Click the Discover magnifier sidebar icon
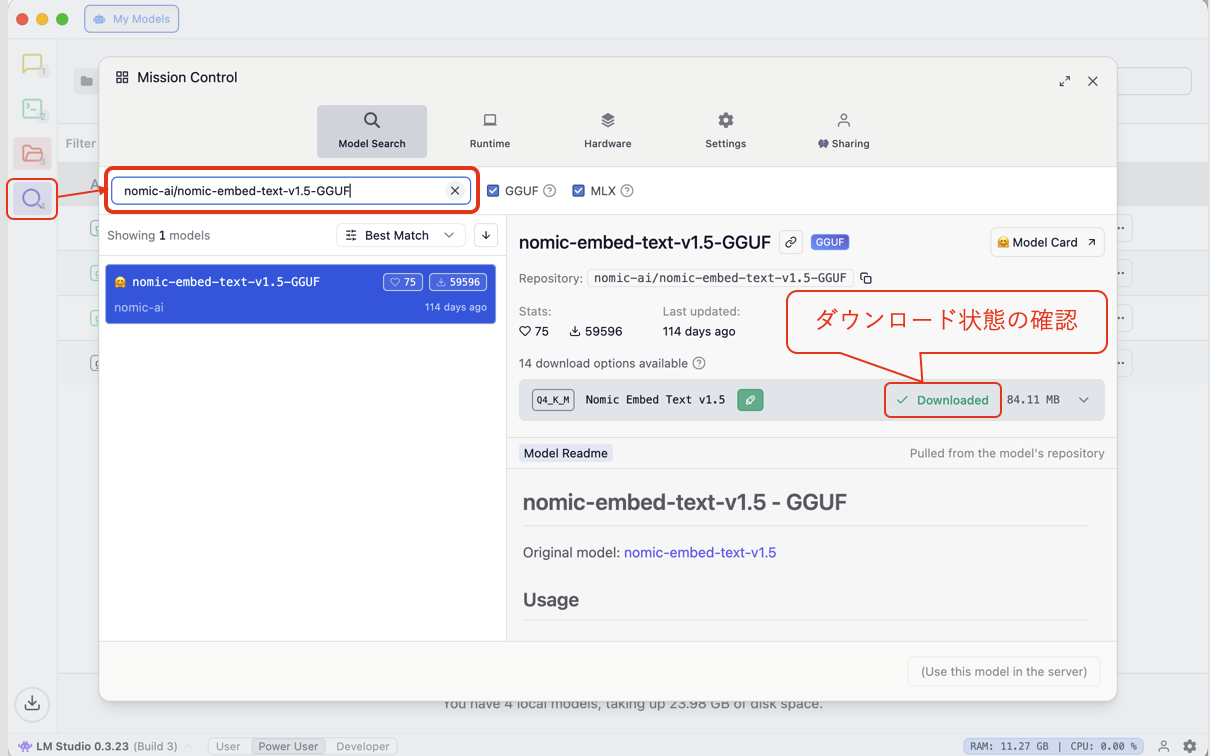The height and width of the screenshot is (756, 1210). pos(32,199)
